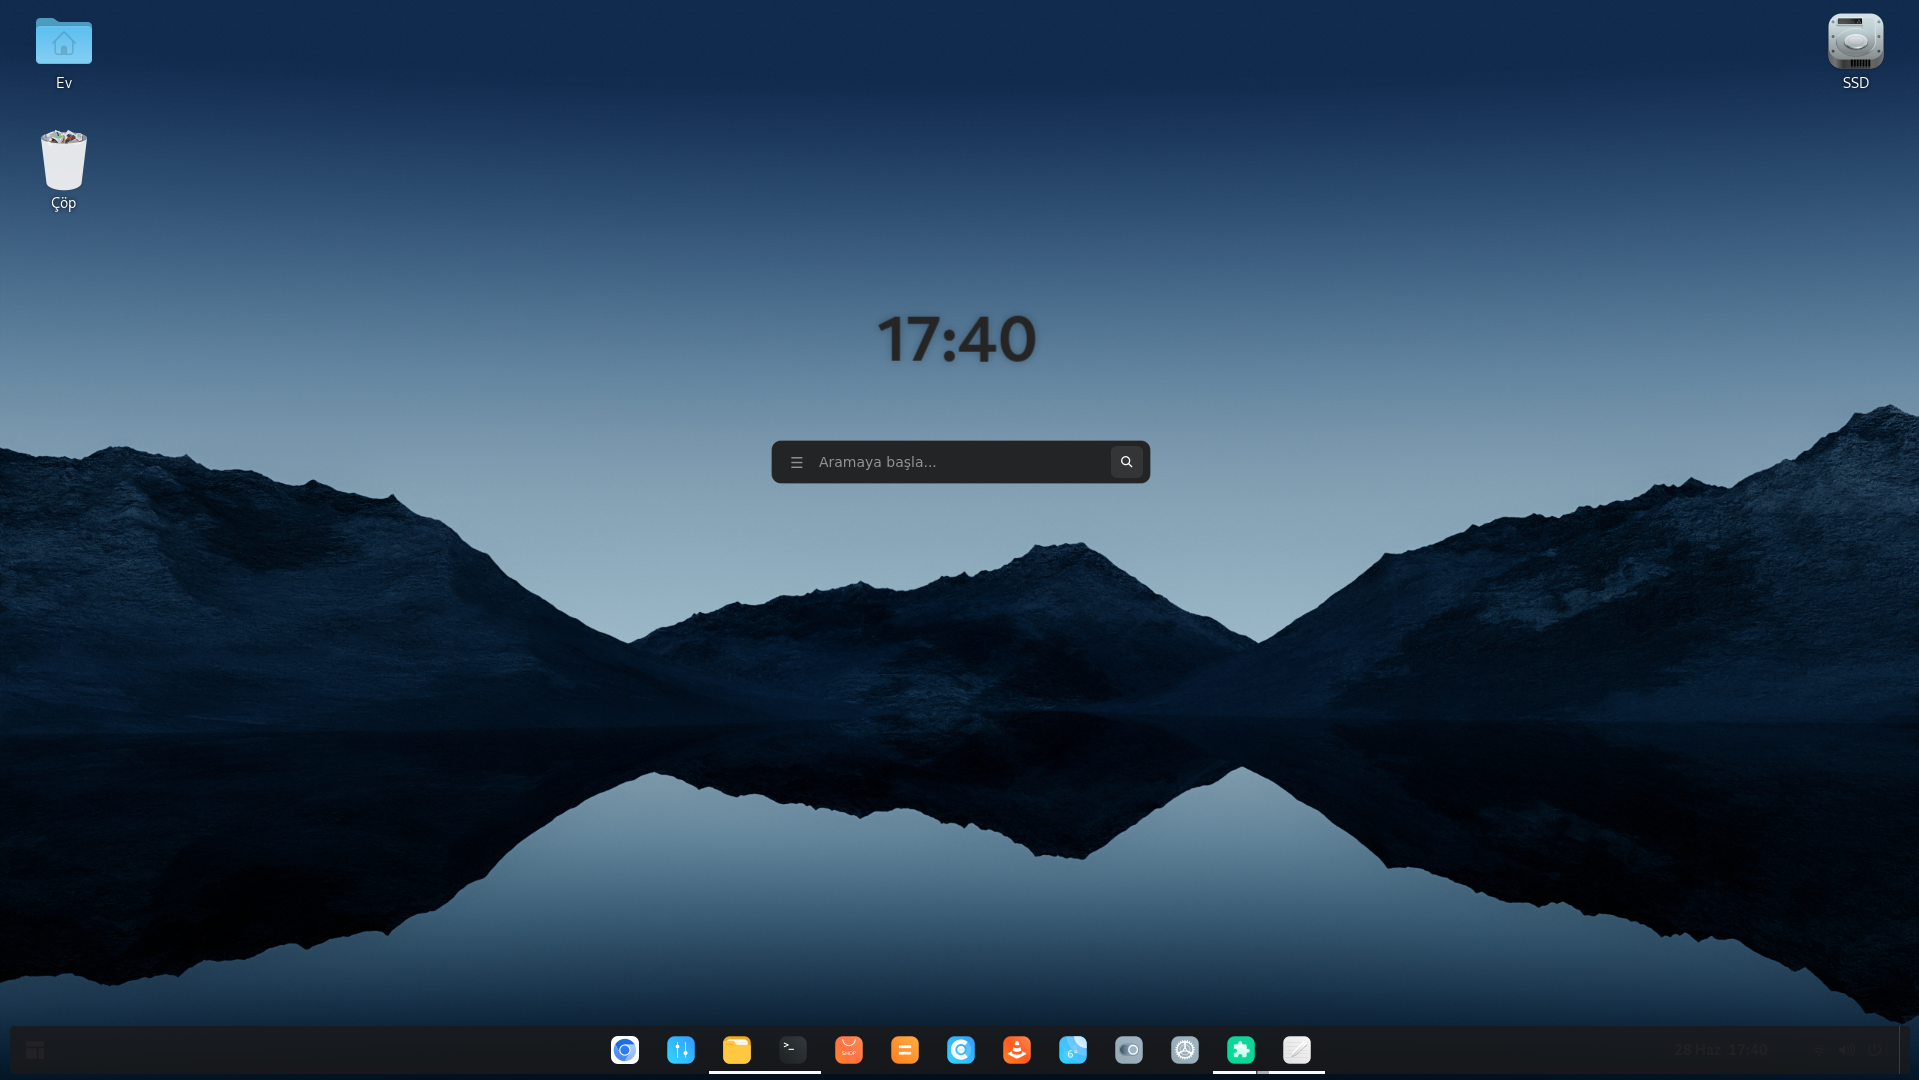1919x1080 pixels.
Task: Open the application launcher in panel corner
Action: click(35, 1050)
